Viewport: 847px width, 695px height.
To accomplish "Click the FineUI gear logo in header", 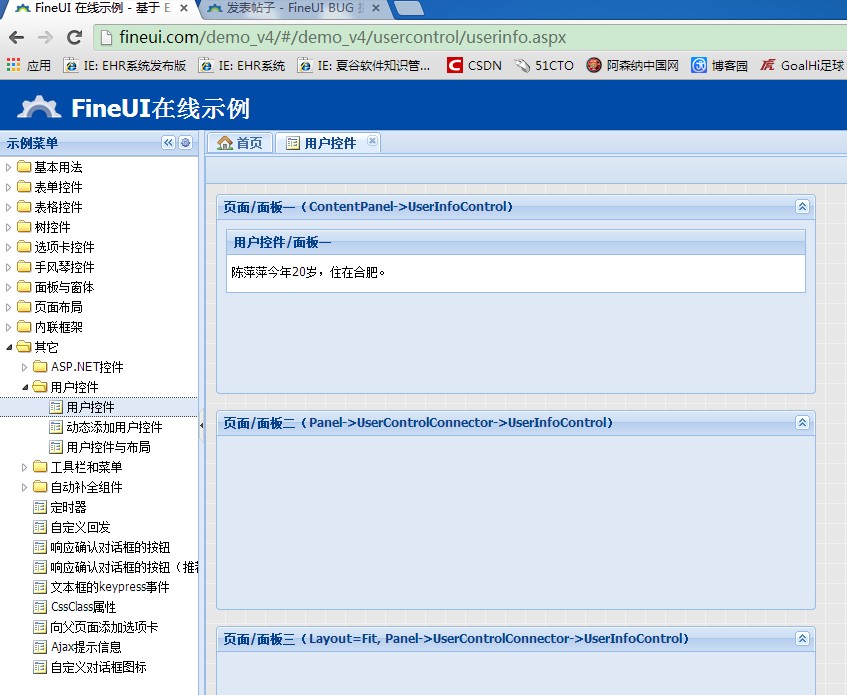I will pyautogui.click(x=38, y=107).
